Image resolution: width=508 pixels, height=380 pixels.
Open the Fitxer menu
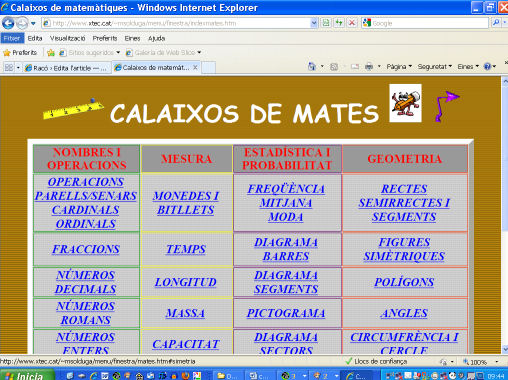point(12,38)
